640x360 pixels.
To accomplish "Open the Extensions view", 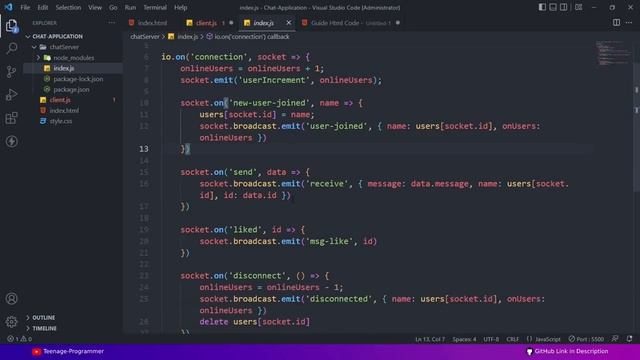I will (11, 118).
